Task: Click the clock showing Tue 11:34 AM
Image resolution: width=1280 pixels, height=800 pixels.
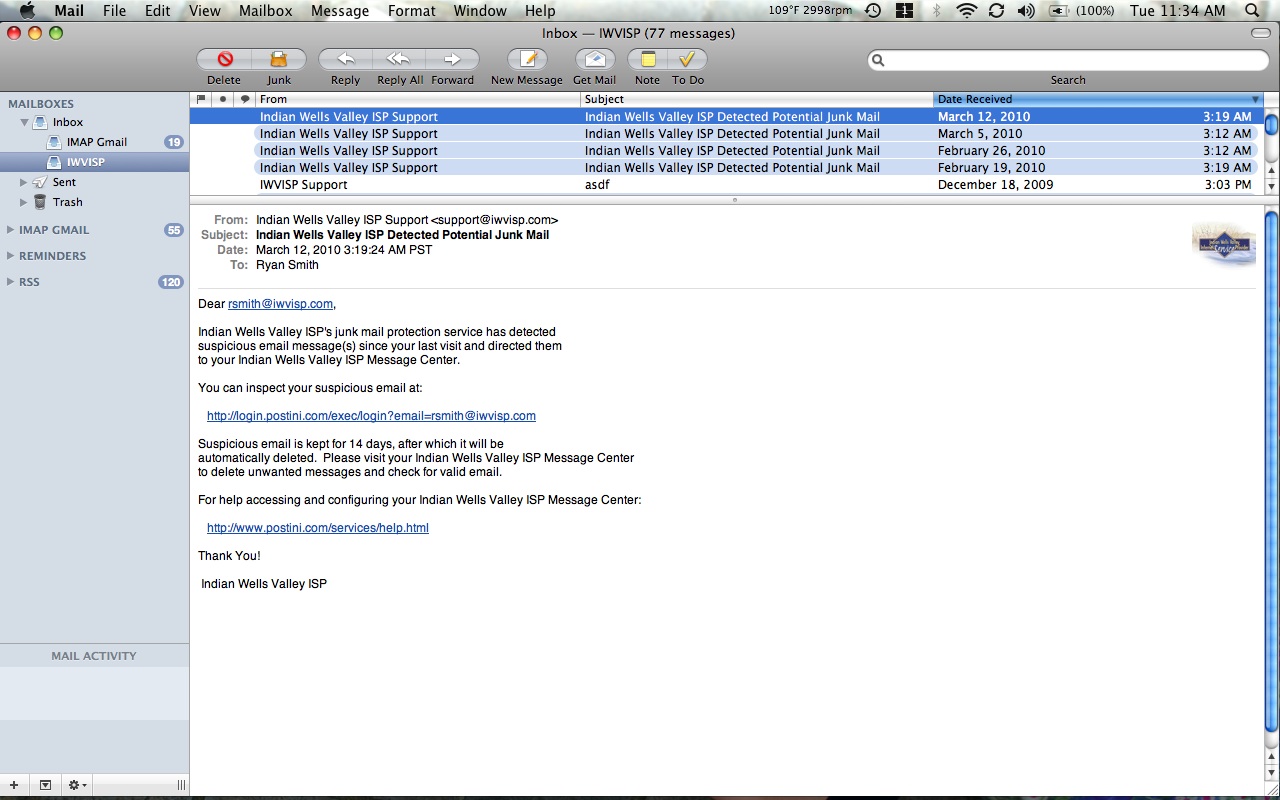Action: (1177, 11)
